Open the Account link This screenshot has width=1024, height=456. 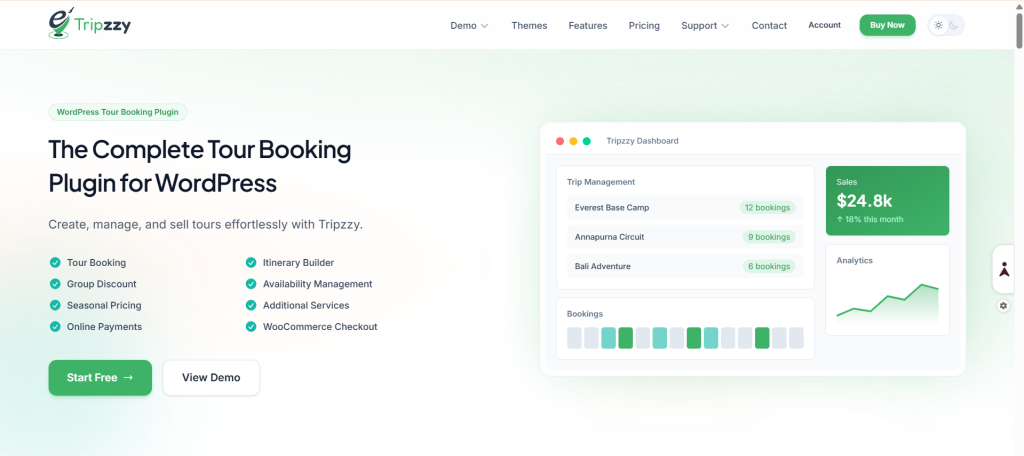pyautogui.click(x=824, y=25)
